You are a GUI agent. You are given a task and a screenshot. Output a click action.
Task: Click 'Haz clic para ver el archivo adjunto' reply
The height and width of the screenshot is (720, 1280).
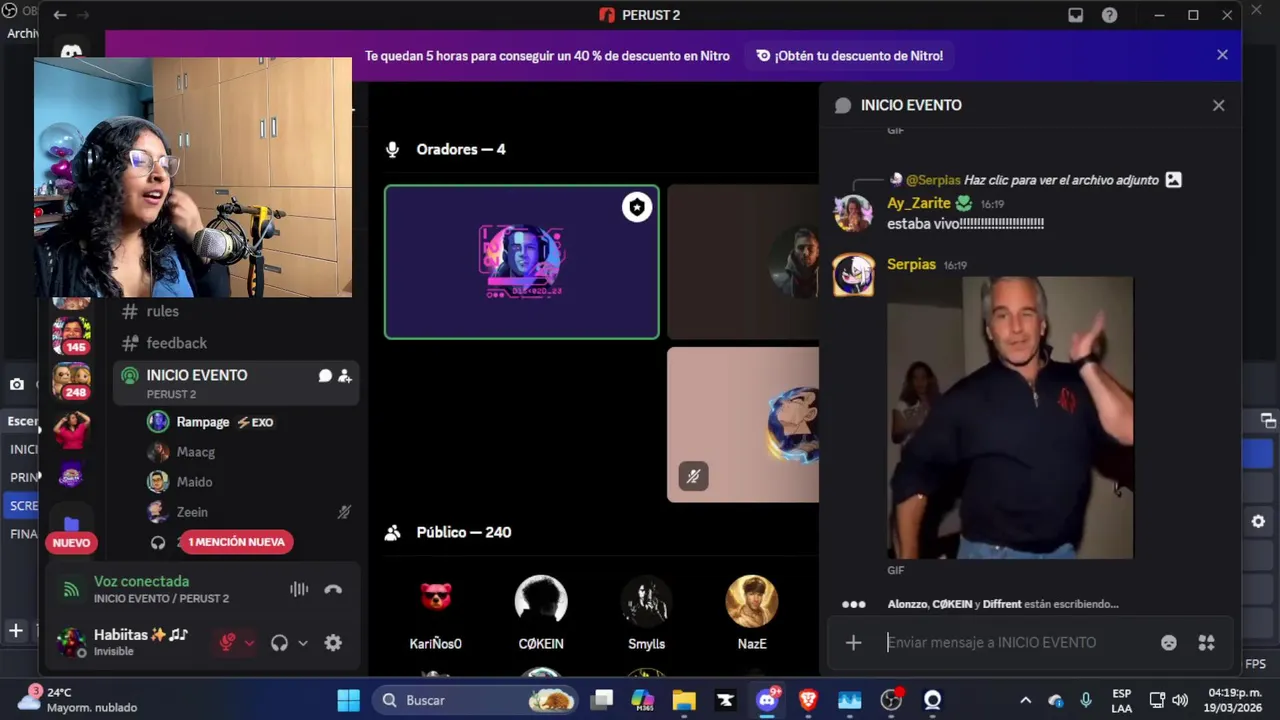(x=1061, y=180)
